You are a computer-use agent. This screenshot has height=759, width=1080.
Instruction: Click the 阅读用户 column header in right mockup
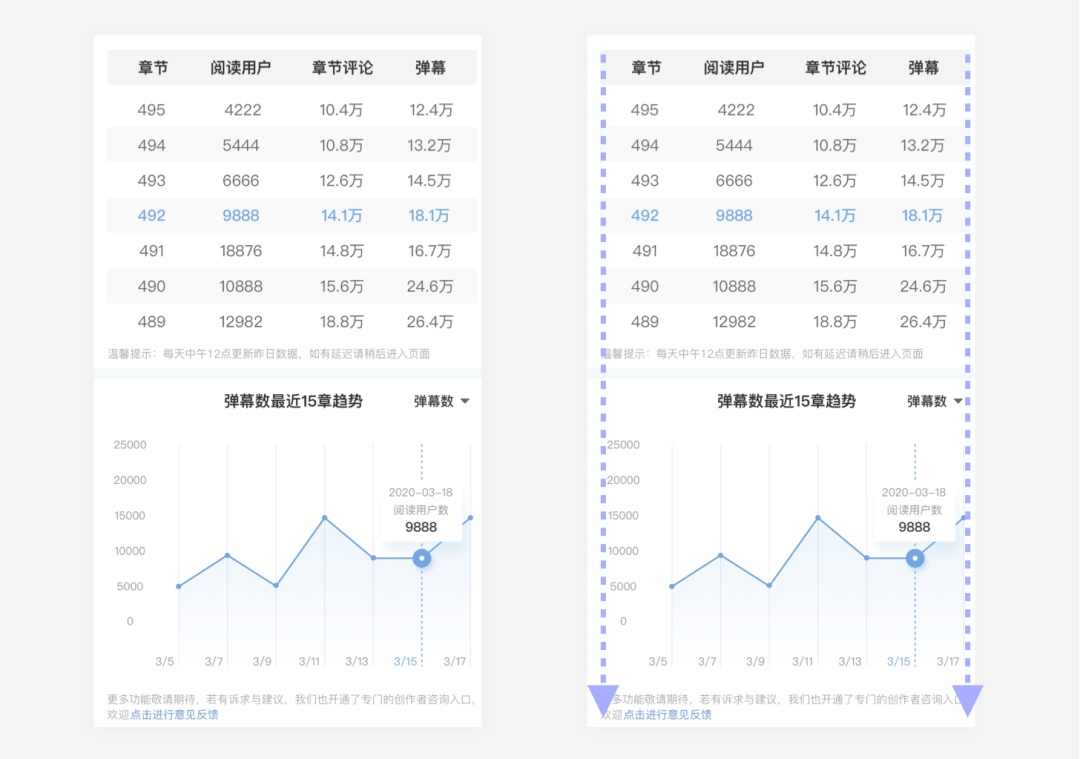(734, 67)
